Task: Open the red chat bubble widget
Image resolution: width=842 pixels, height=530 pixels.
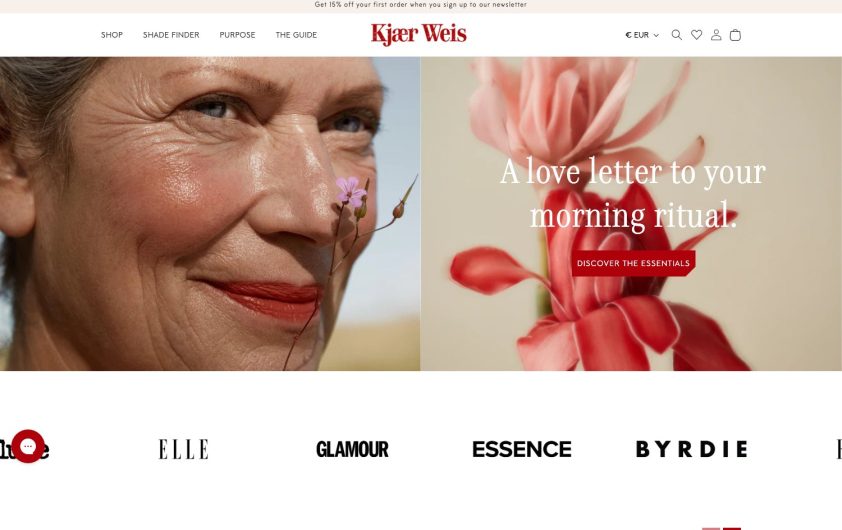Action: 28,446
